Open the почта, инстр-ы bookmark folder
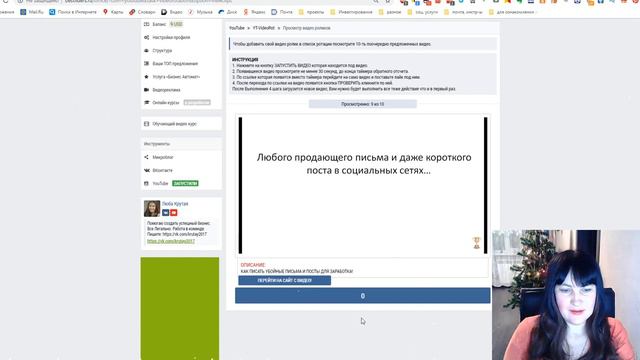 [x=463, y=12]
